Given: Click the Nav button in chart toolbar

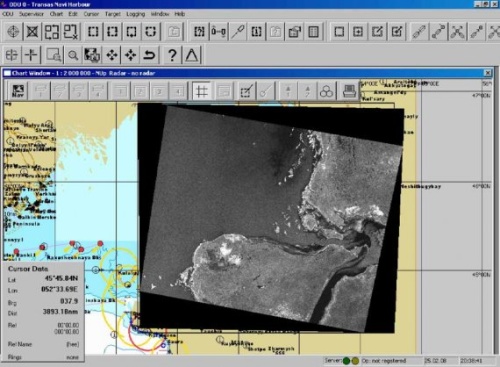Looking at the screenshot, I should [18, 91].
